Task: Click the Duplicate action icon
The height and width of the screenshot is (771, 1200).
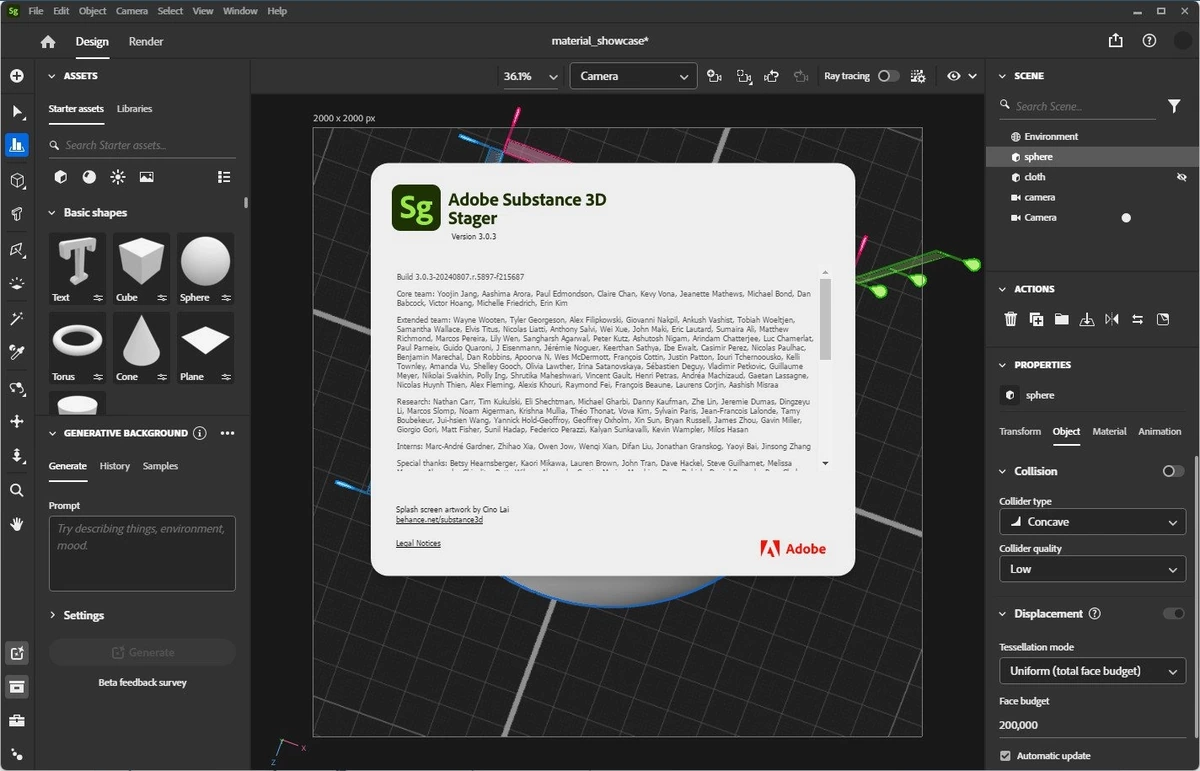Action: [x=1036, y=319]
